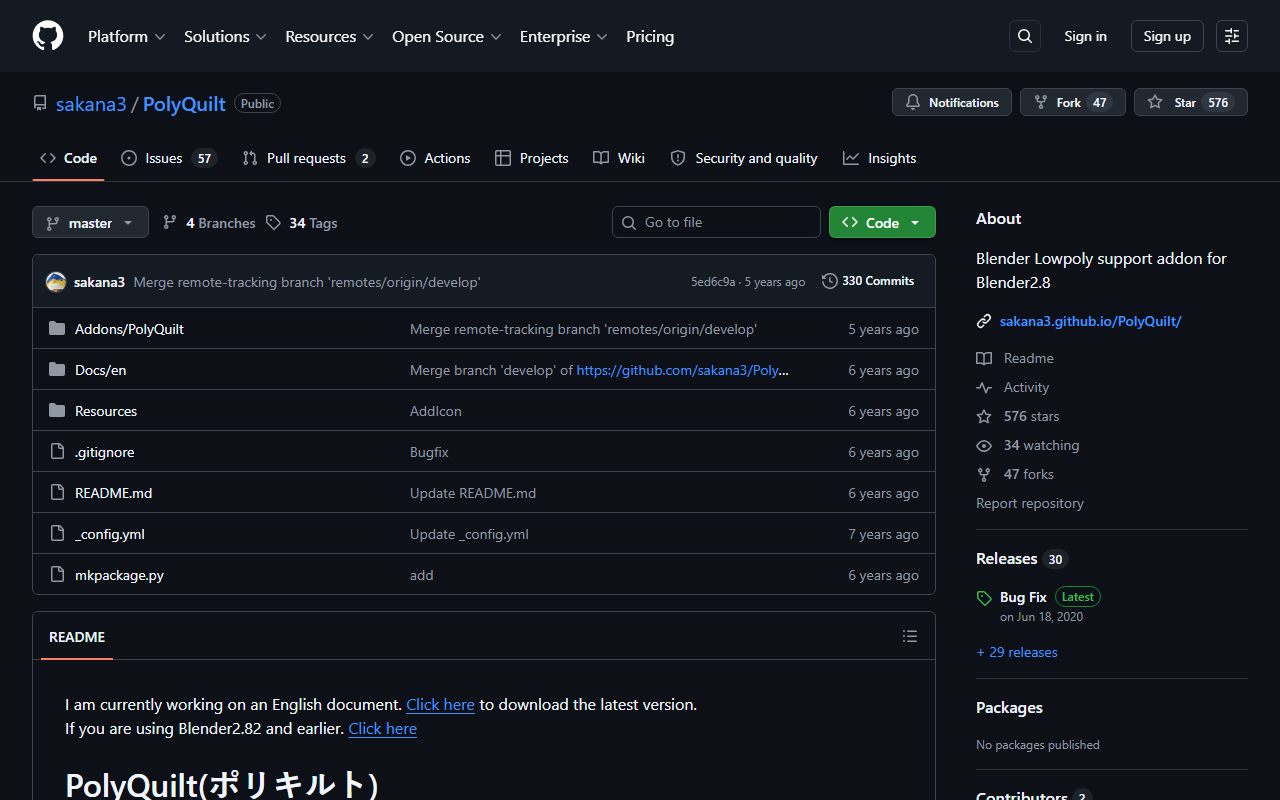Screen dimensions: 1280x800
Task: Click the commit history clock icon
Action: pos(830,281)
